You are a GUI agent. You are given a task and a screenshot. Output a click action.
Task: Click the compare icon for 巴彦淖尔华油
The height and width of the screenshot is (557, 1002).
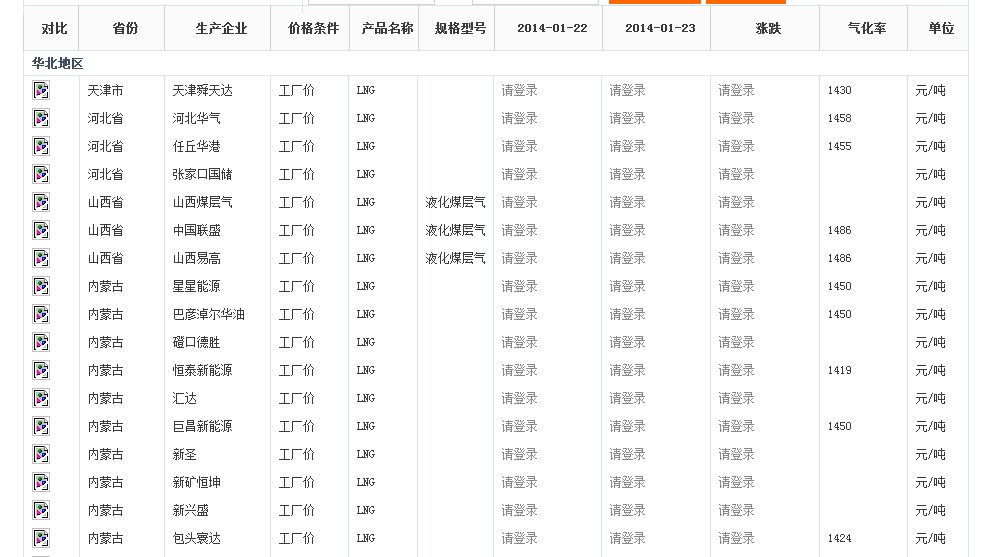pos(41,314)
